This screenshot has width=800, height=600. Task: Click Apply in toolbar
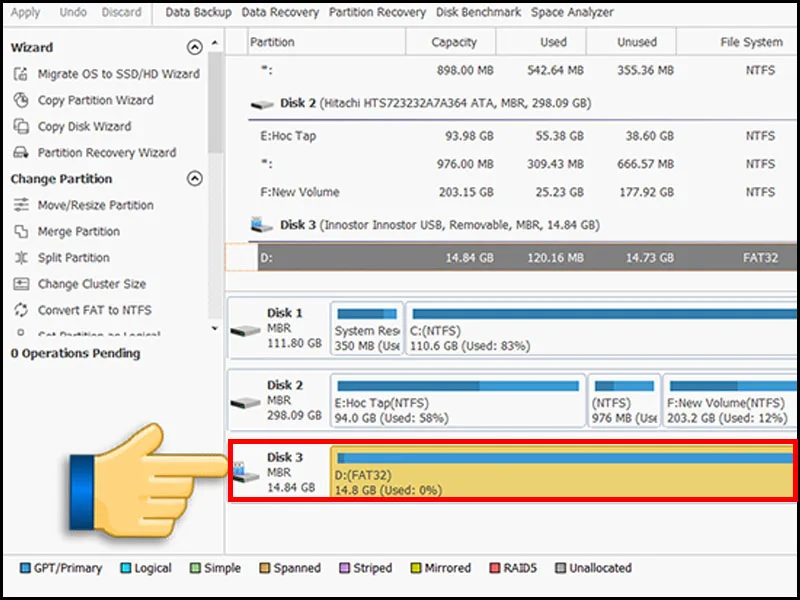25,12
